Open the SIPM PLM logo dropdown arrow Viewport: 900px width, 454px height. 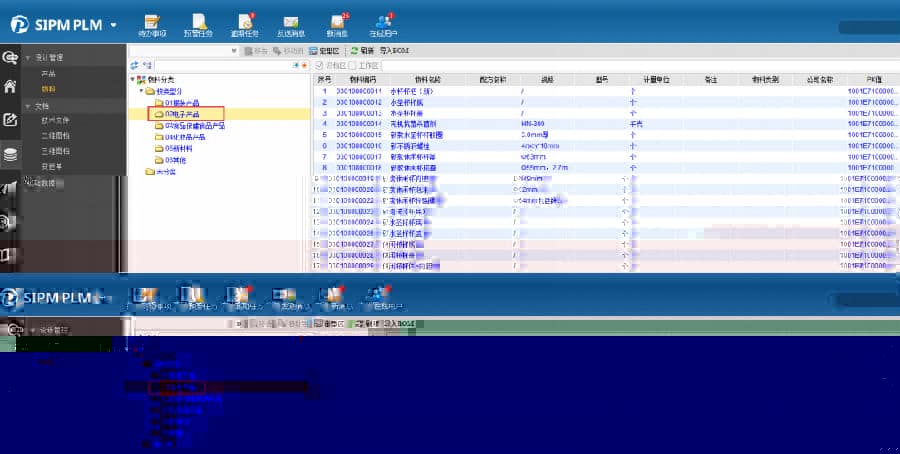tap(113, 25)
